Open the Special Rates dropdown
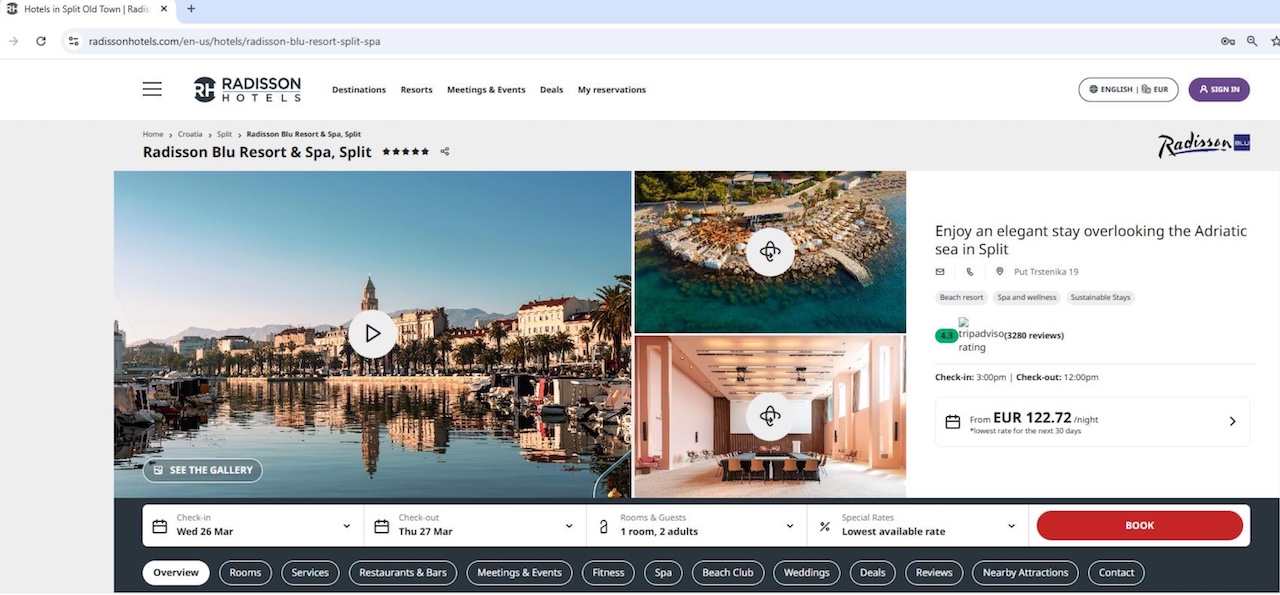Image resolution: width=1280 pixels, height=595 pixels. coord(918,526)
